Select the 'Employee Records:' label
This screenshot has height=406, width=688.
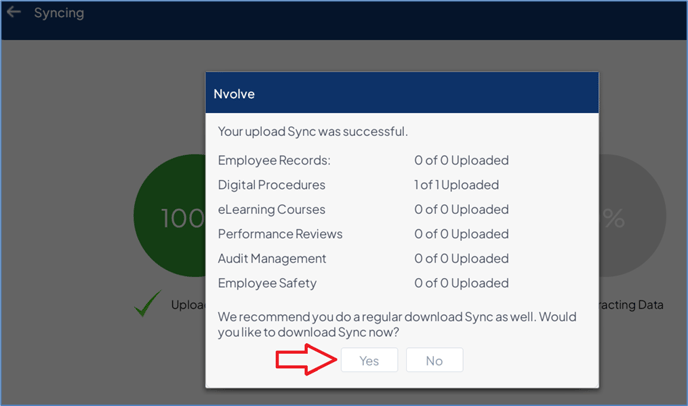[274, 161]
